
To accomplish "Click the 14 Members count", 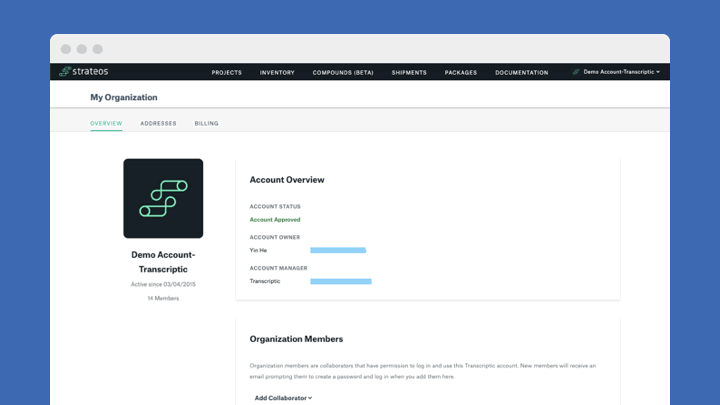I will point(163,298).
